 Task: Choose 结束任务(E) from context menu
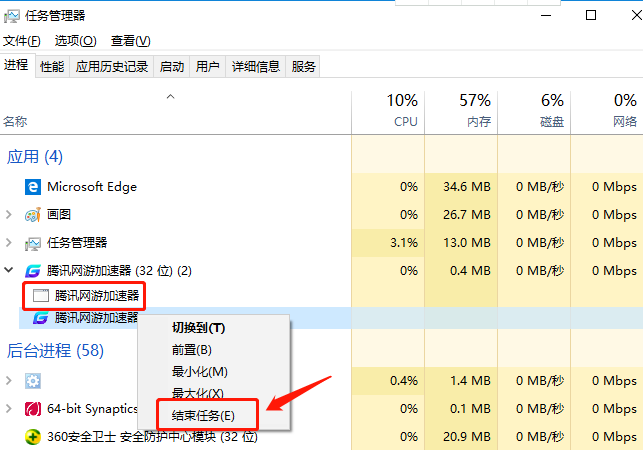[x=203, y=415]
